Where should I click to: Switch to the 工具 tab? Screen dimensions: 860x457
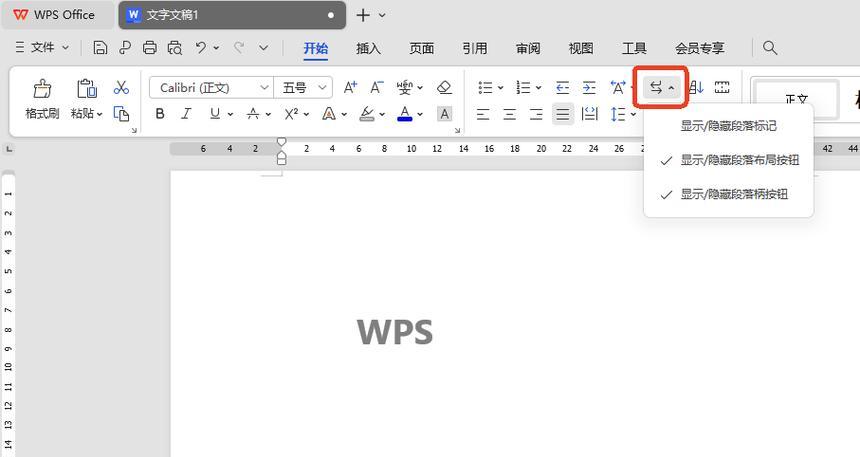click(634, 48)
